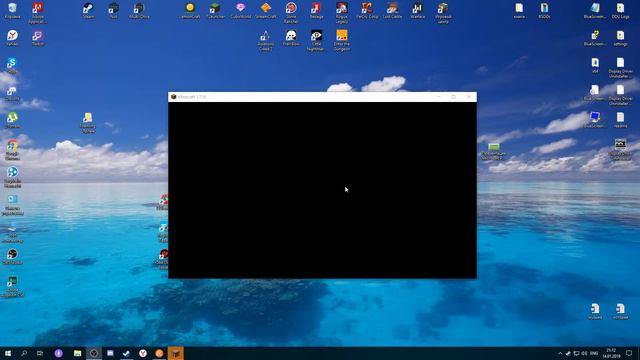640x360 pixels.
Task: Open the Yandex browser taskbar icon
Action: pyautogui.click(x=143, y=353)
